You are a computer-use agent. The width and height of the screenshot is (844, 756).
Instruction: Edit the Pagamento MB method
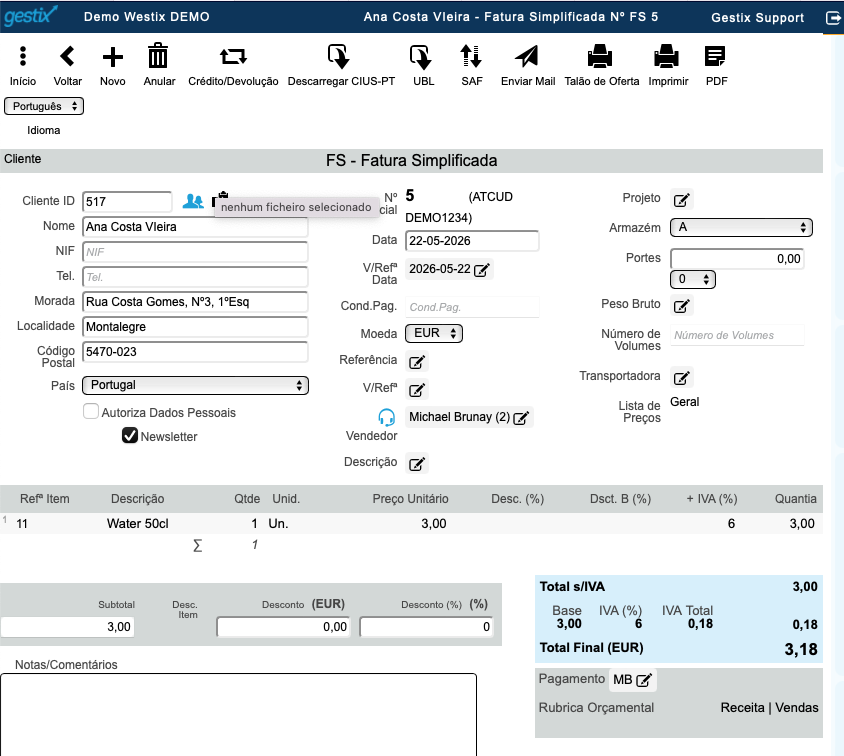click(x=632, y=680)
